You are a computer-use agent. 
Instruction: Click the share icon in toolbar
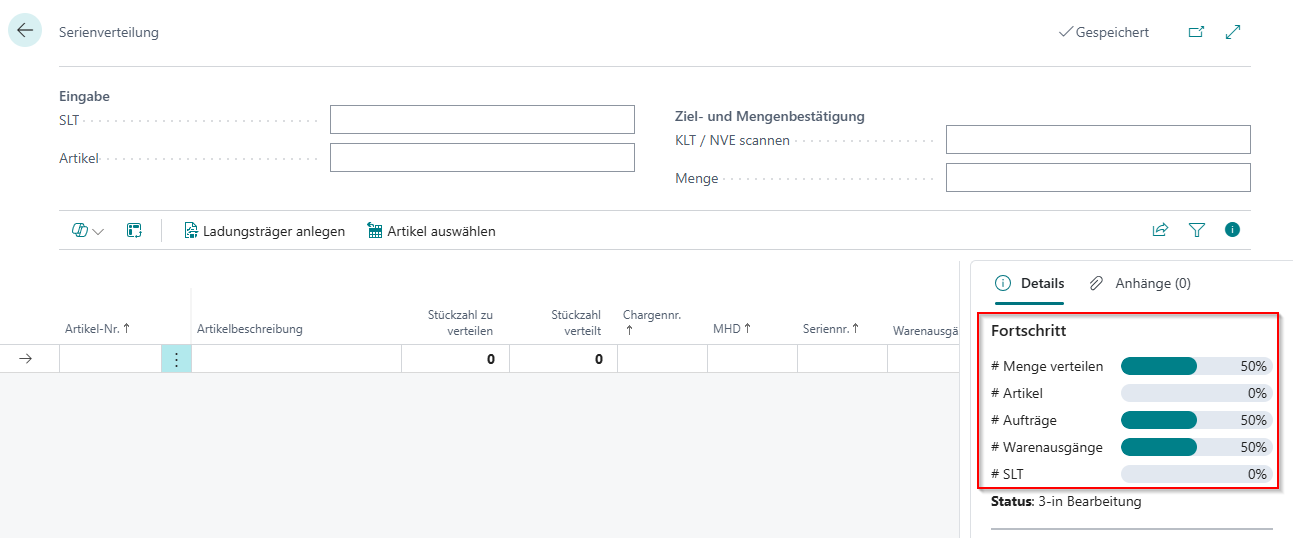[1160, 230]
